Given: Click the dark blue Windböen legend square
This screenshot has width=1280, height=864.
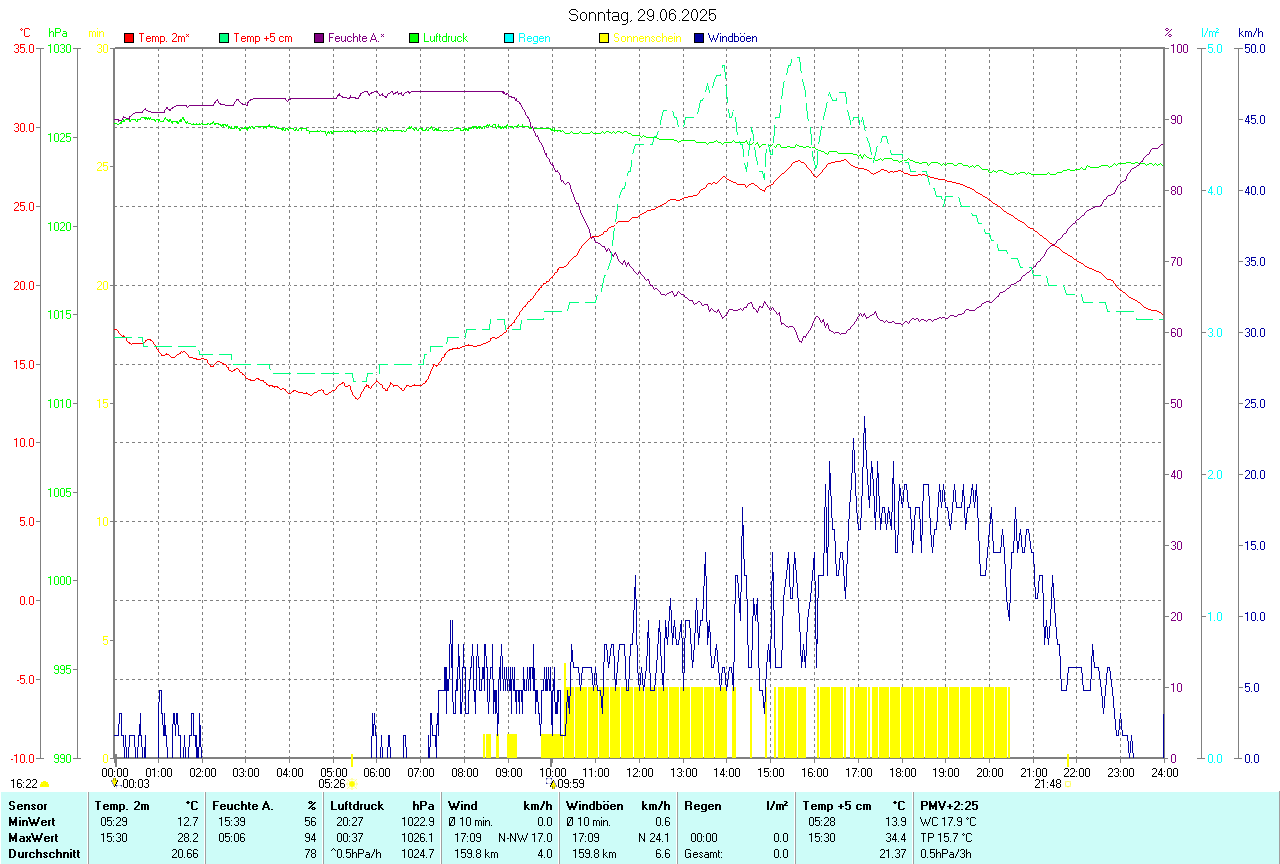Looking at the screenshot, I should pyautogui.click(x=699, y=38).
